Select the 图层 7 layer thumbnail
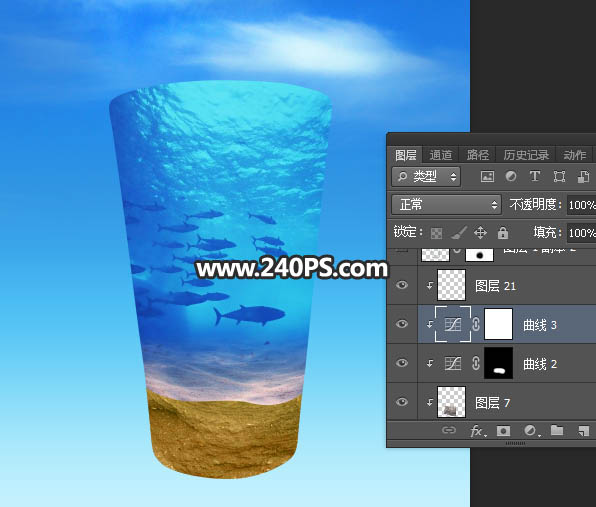Screen dimensions: 596x507 [452, 402]
